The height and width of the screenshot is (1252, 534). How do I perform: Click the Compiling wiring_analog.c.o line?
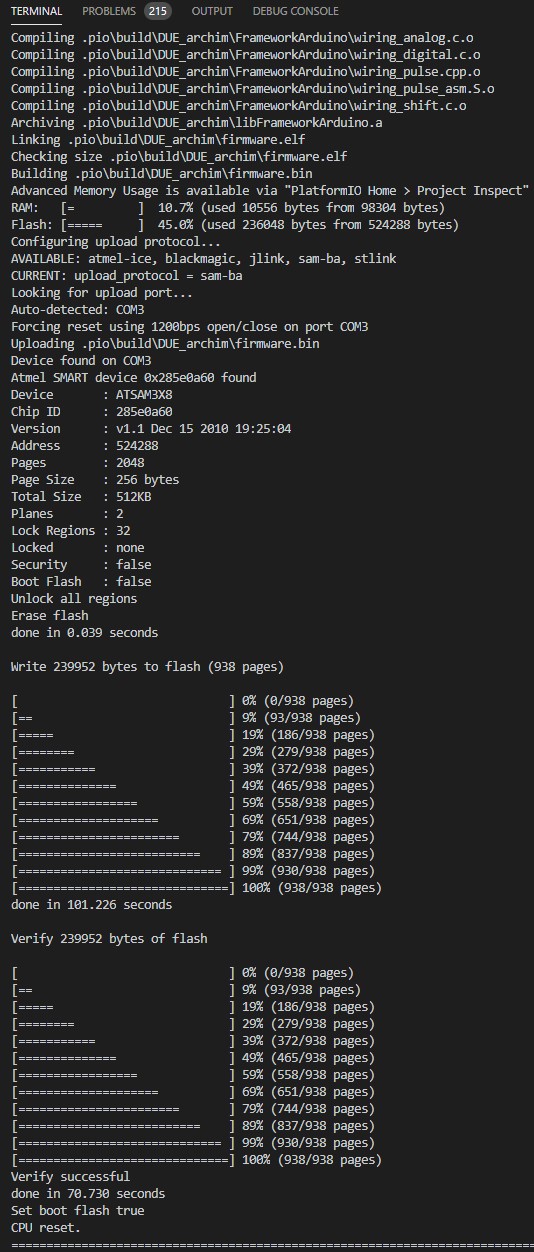coord(242,38)
